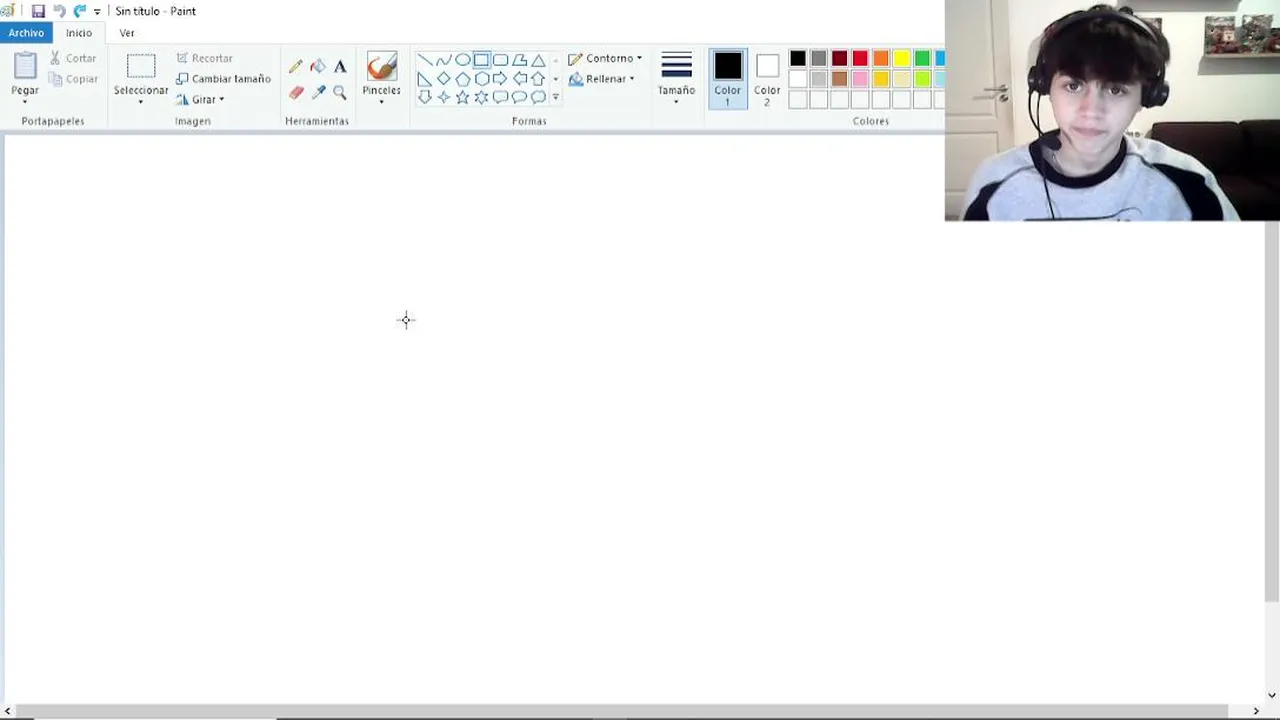Switch to the Ver tab
The image size is (1280, 720).
[127, 33]
